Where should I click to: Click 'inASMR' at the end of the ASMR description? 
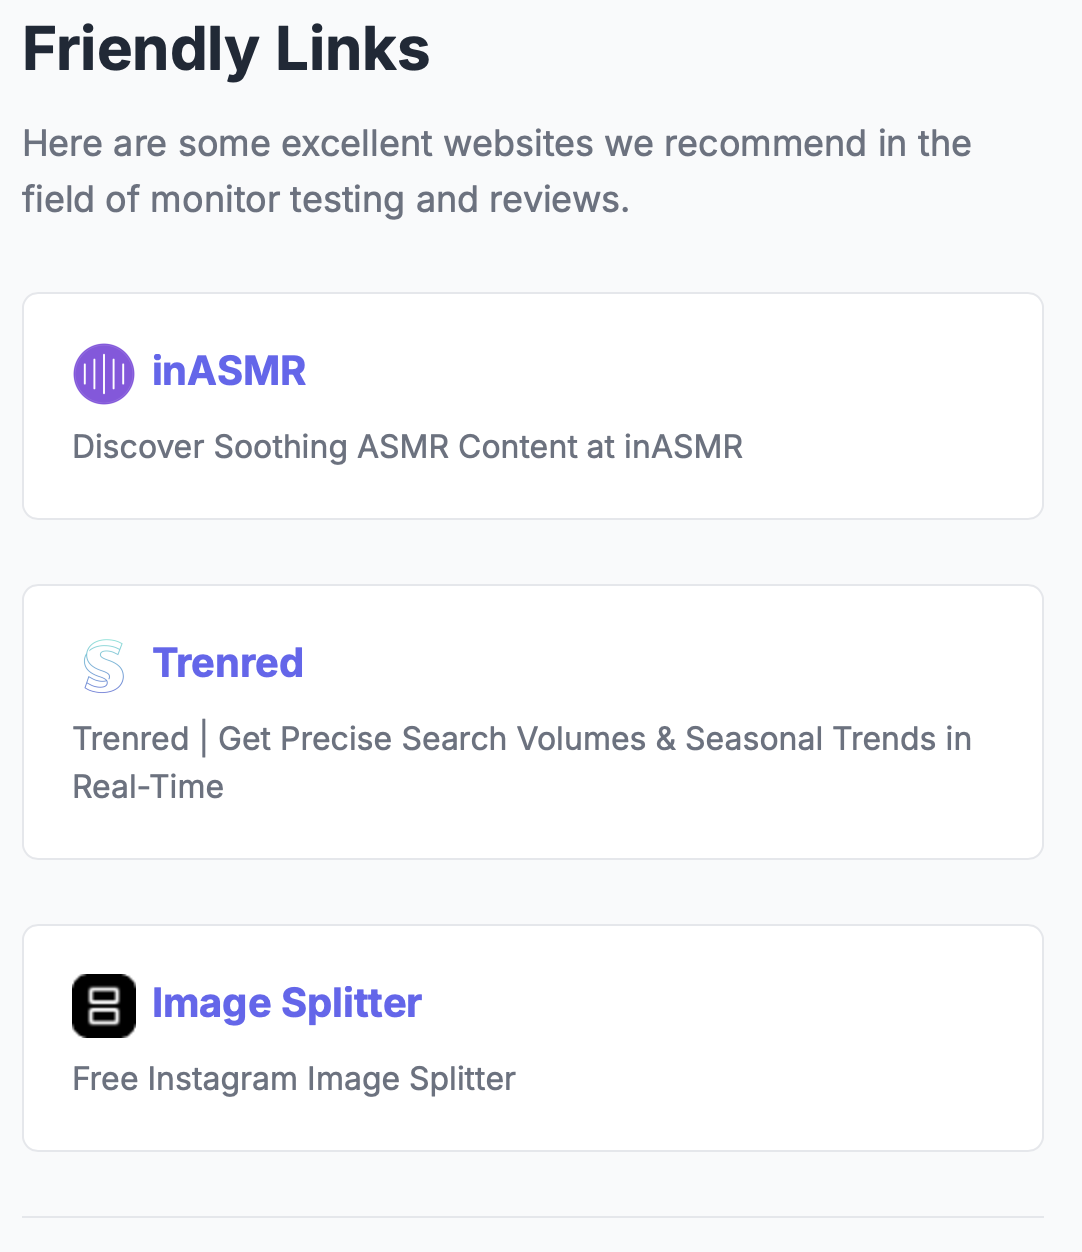point(683,447)
